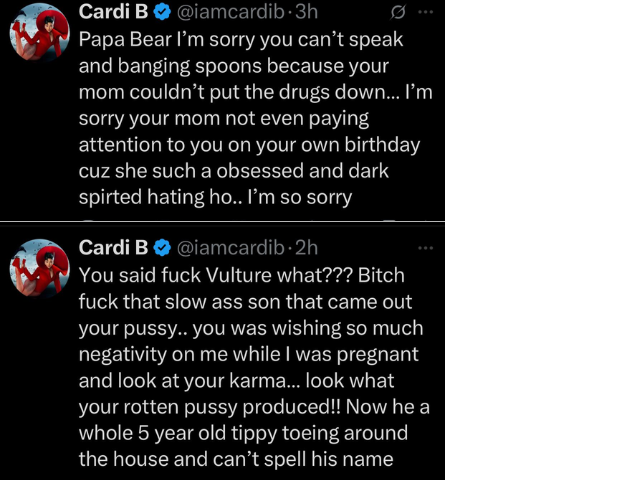Open the 2h timestamp of the second tweet

(x=304, y=247)
